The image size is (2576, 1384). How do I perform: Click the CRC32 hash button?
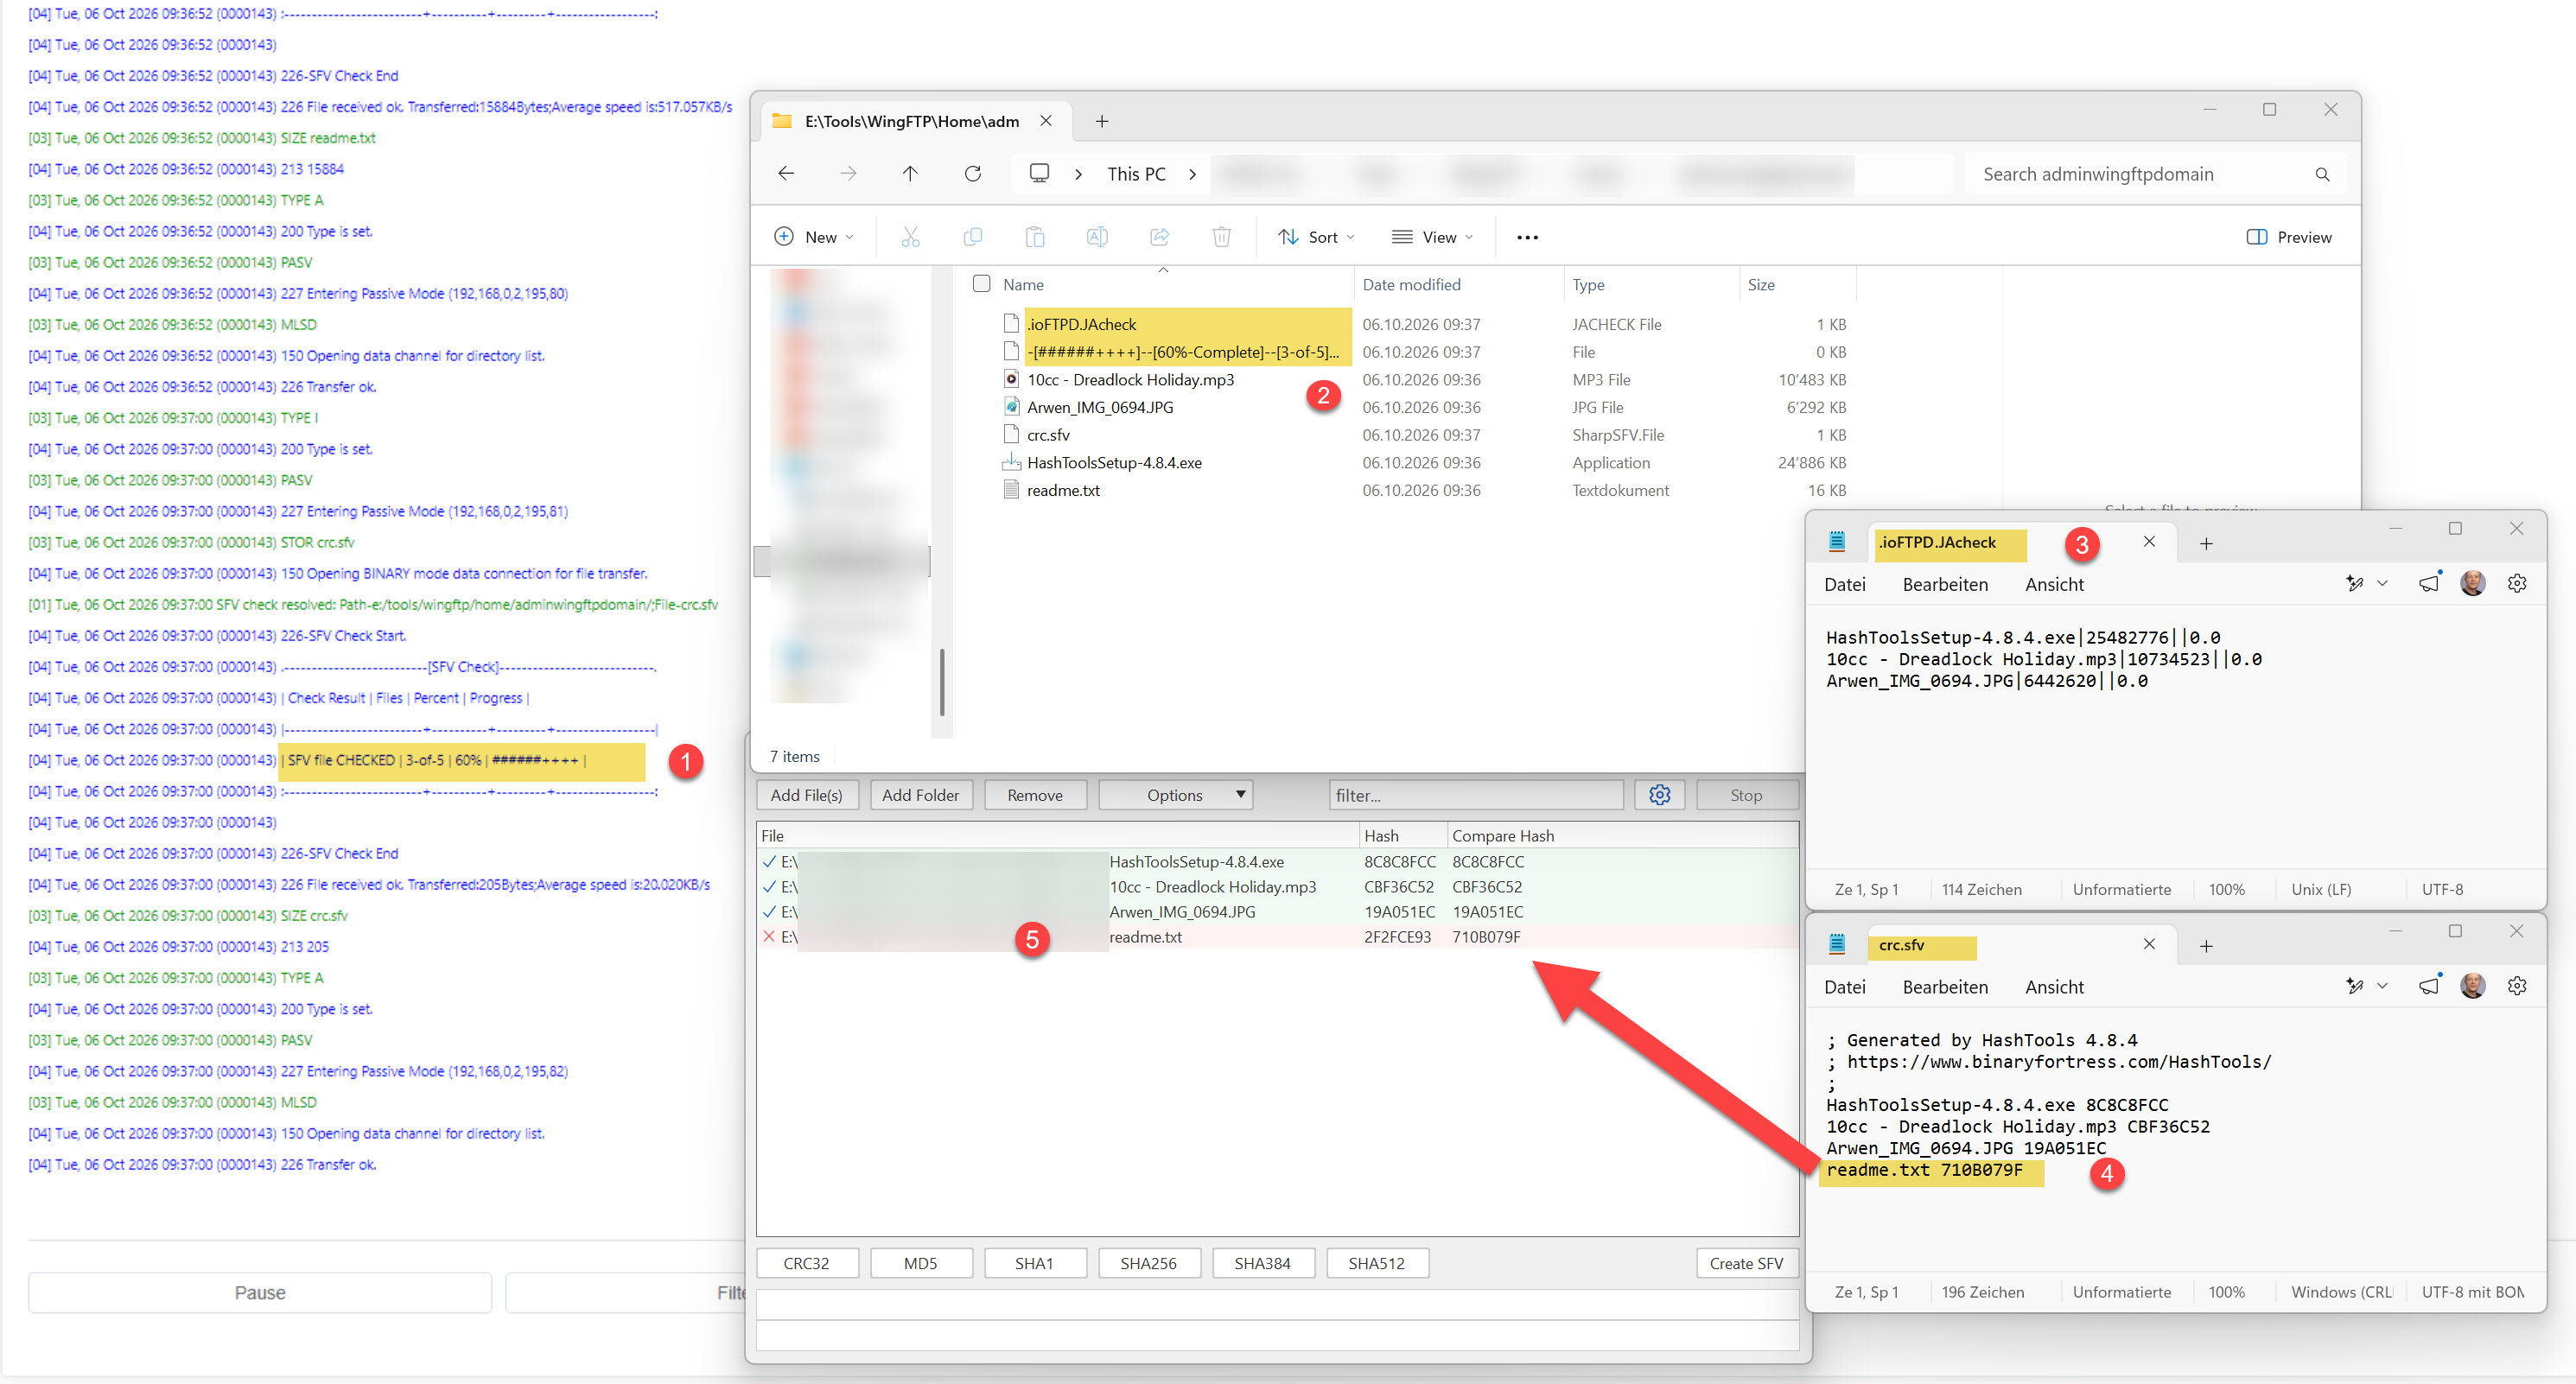806,1263
